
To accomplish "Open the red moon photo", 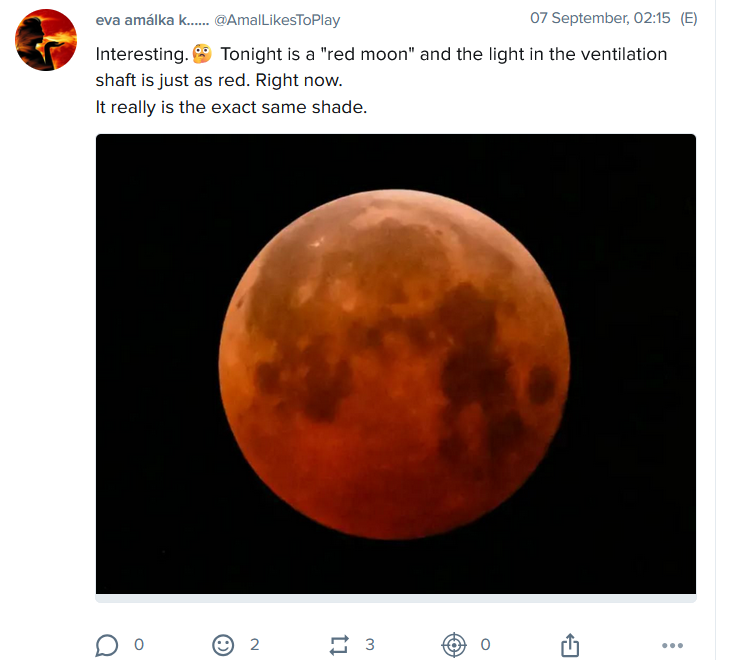I will pyautogui.click(x=395, y=365).
